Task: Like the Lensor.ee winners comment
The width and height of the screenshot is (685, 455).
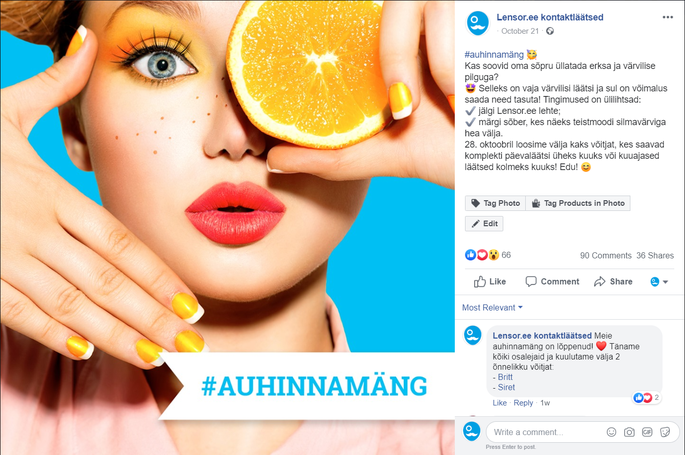Action: [499, 403]
